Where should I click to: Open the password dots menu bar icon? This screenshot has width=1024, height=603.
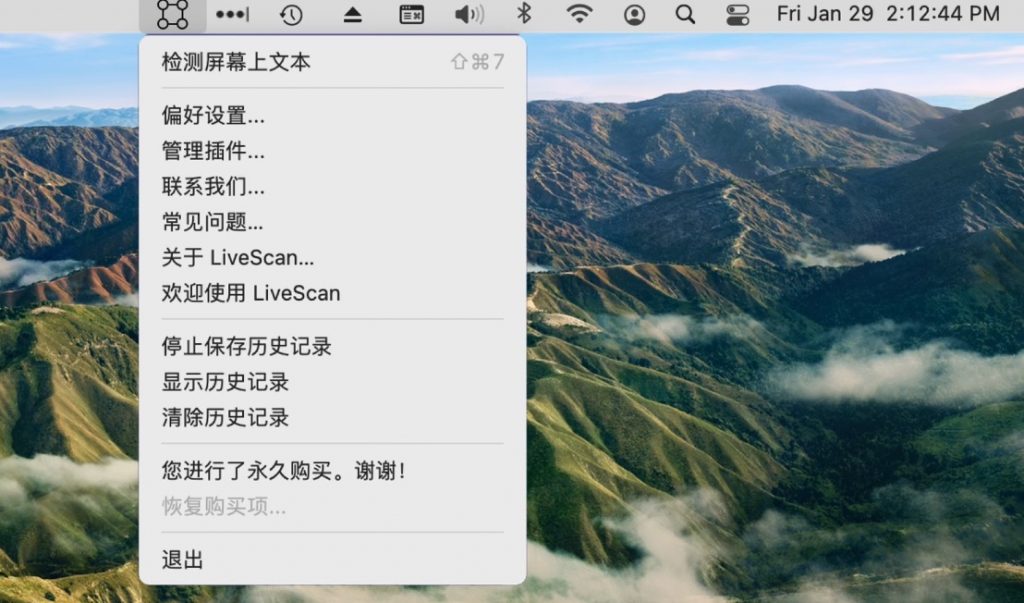pos(232,14)
